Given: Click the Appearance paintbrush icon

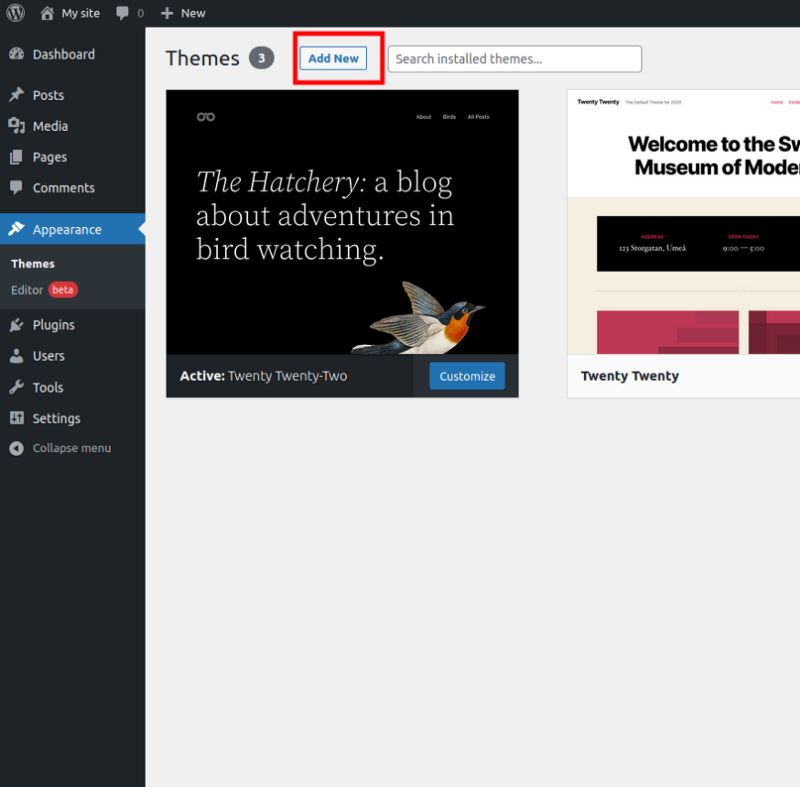Looking at the screenshot, I should (16, 229).
